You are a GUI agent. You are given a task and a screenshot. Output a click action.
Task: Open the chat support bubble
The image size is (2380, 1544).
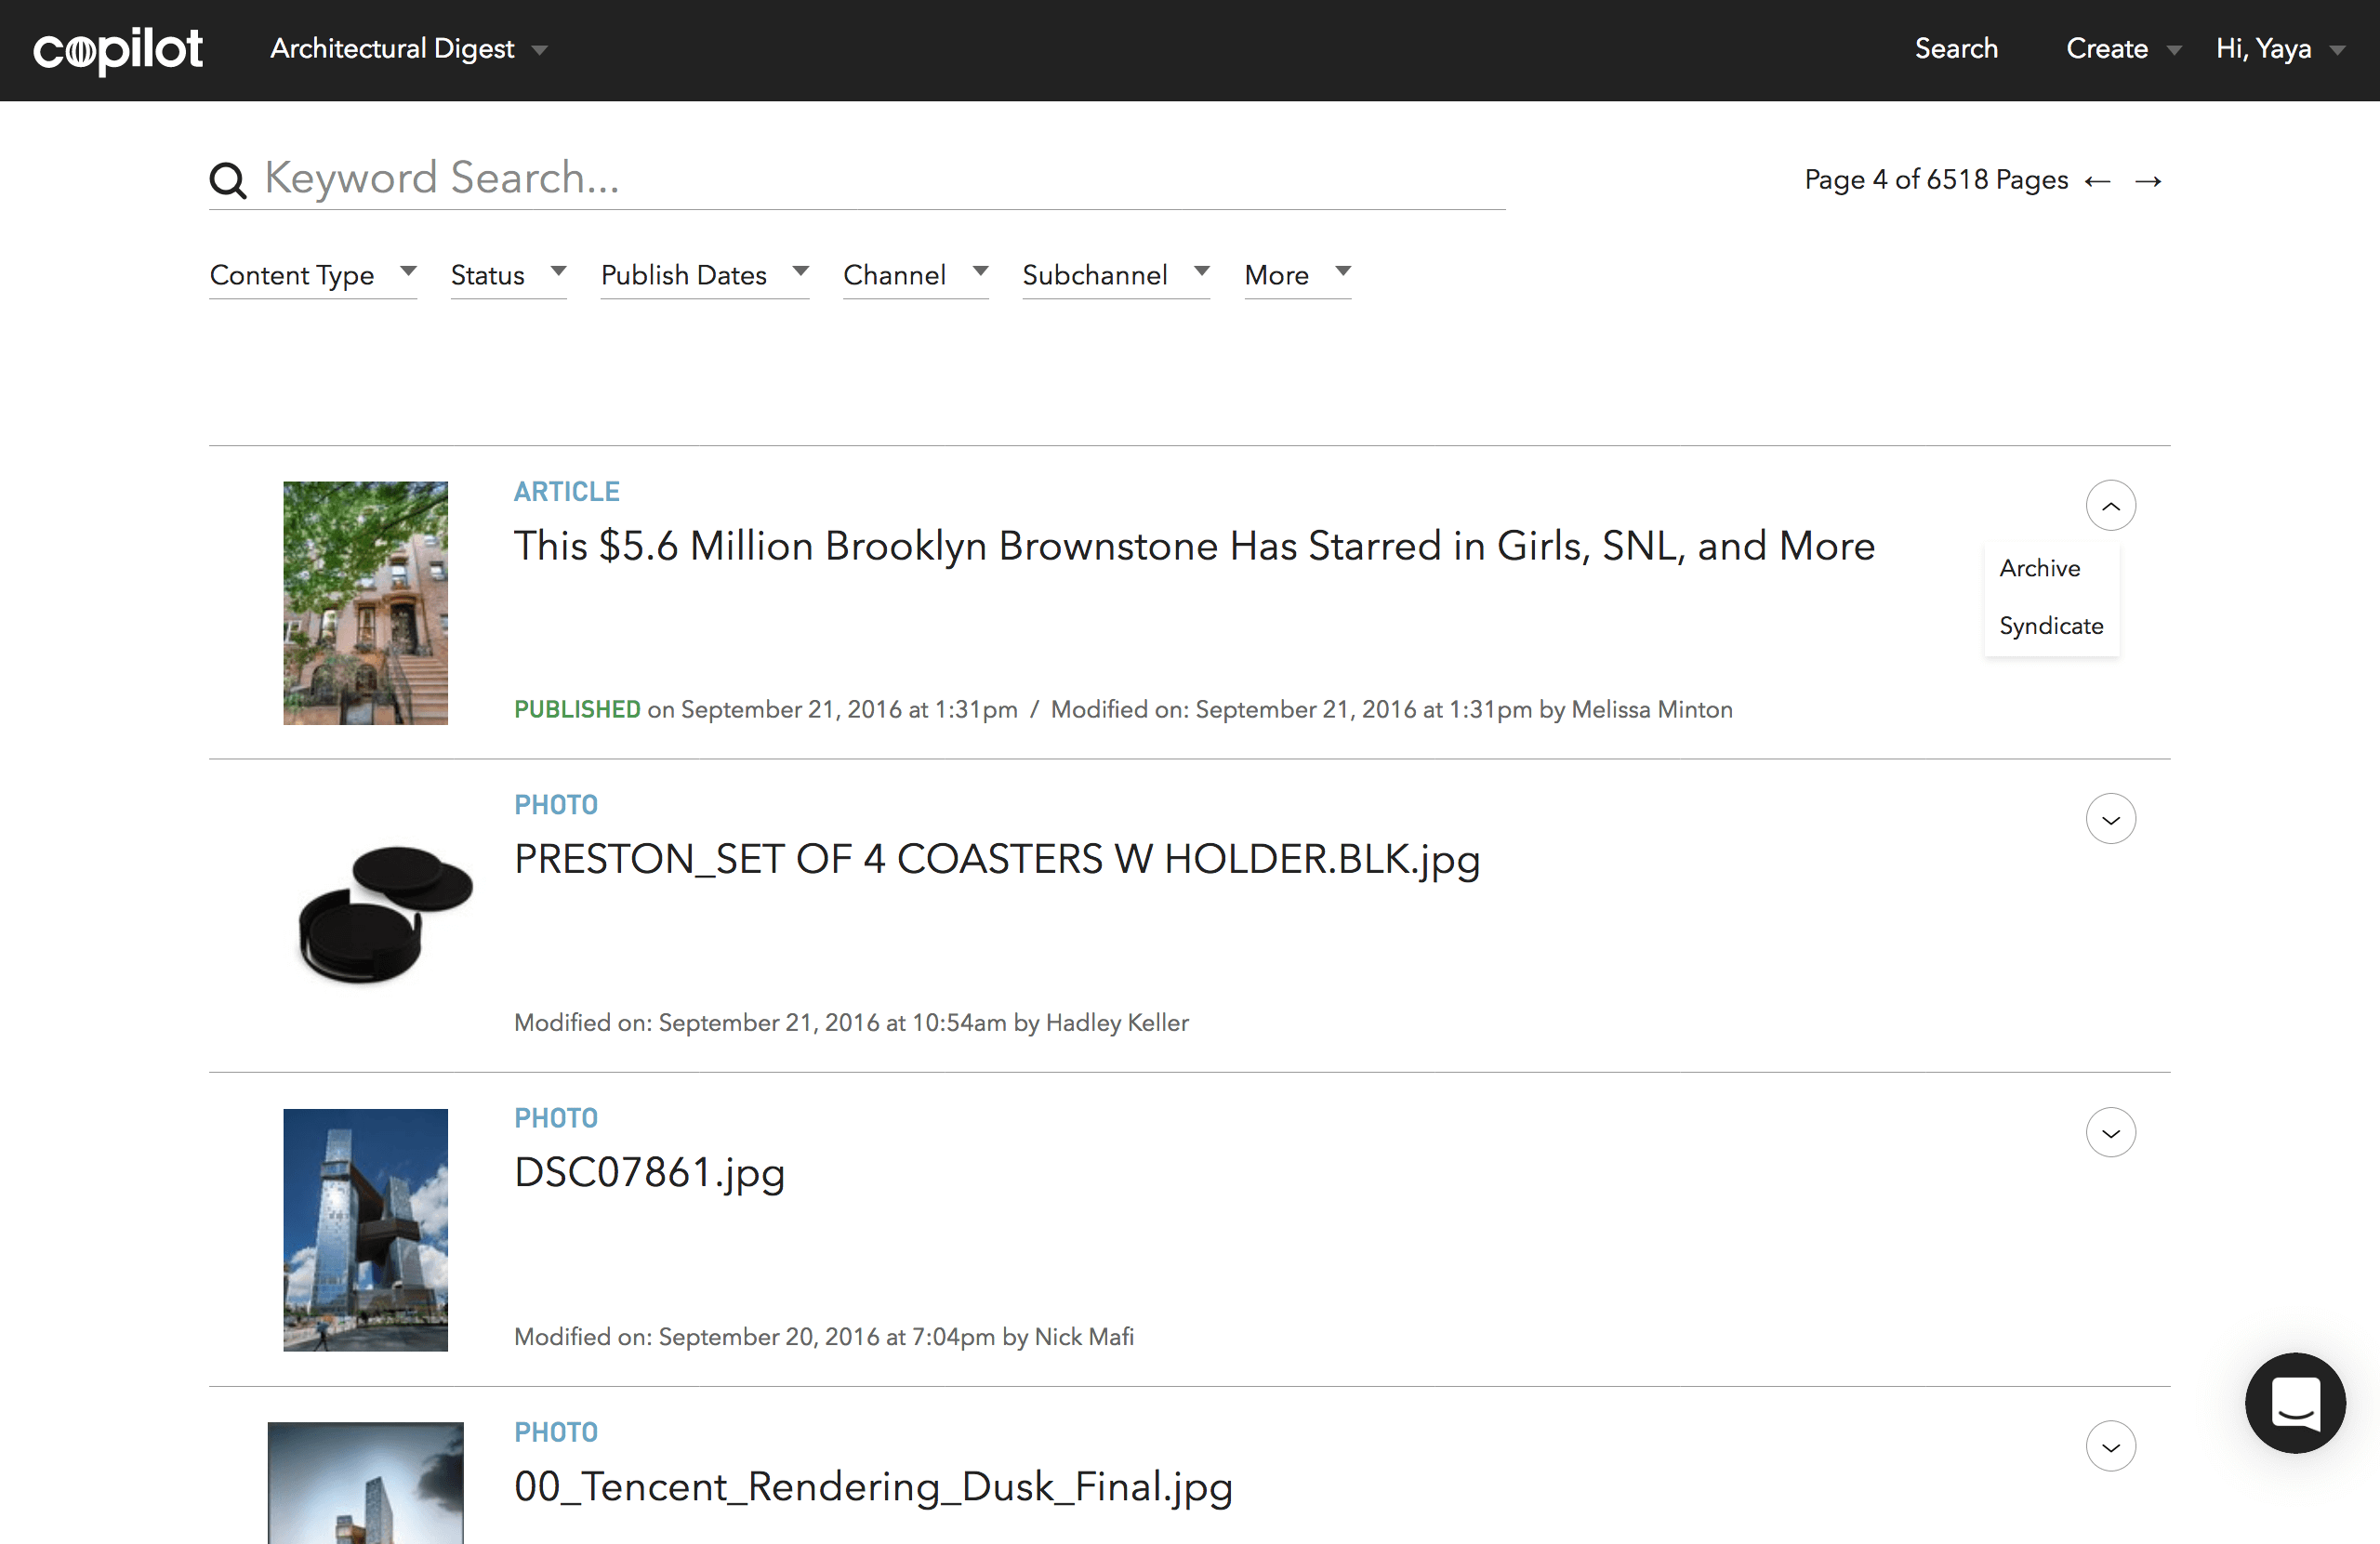point(2295,1402)
